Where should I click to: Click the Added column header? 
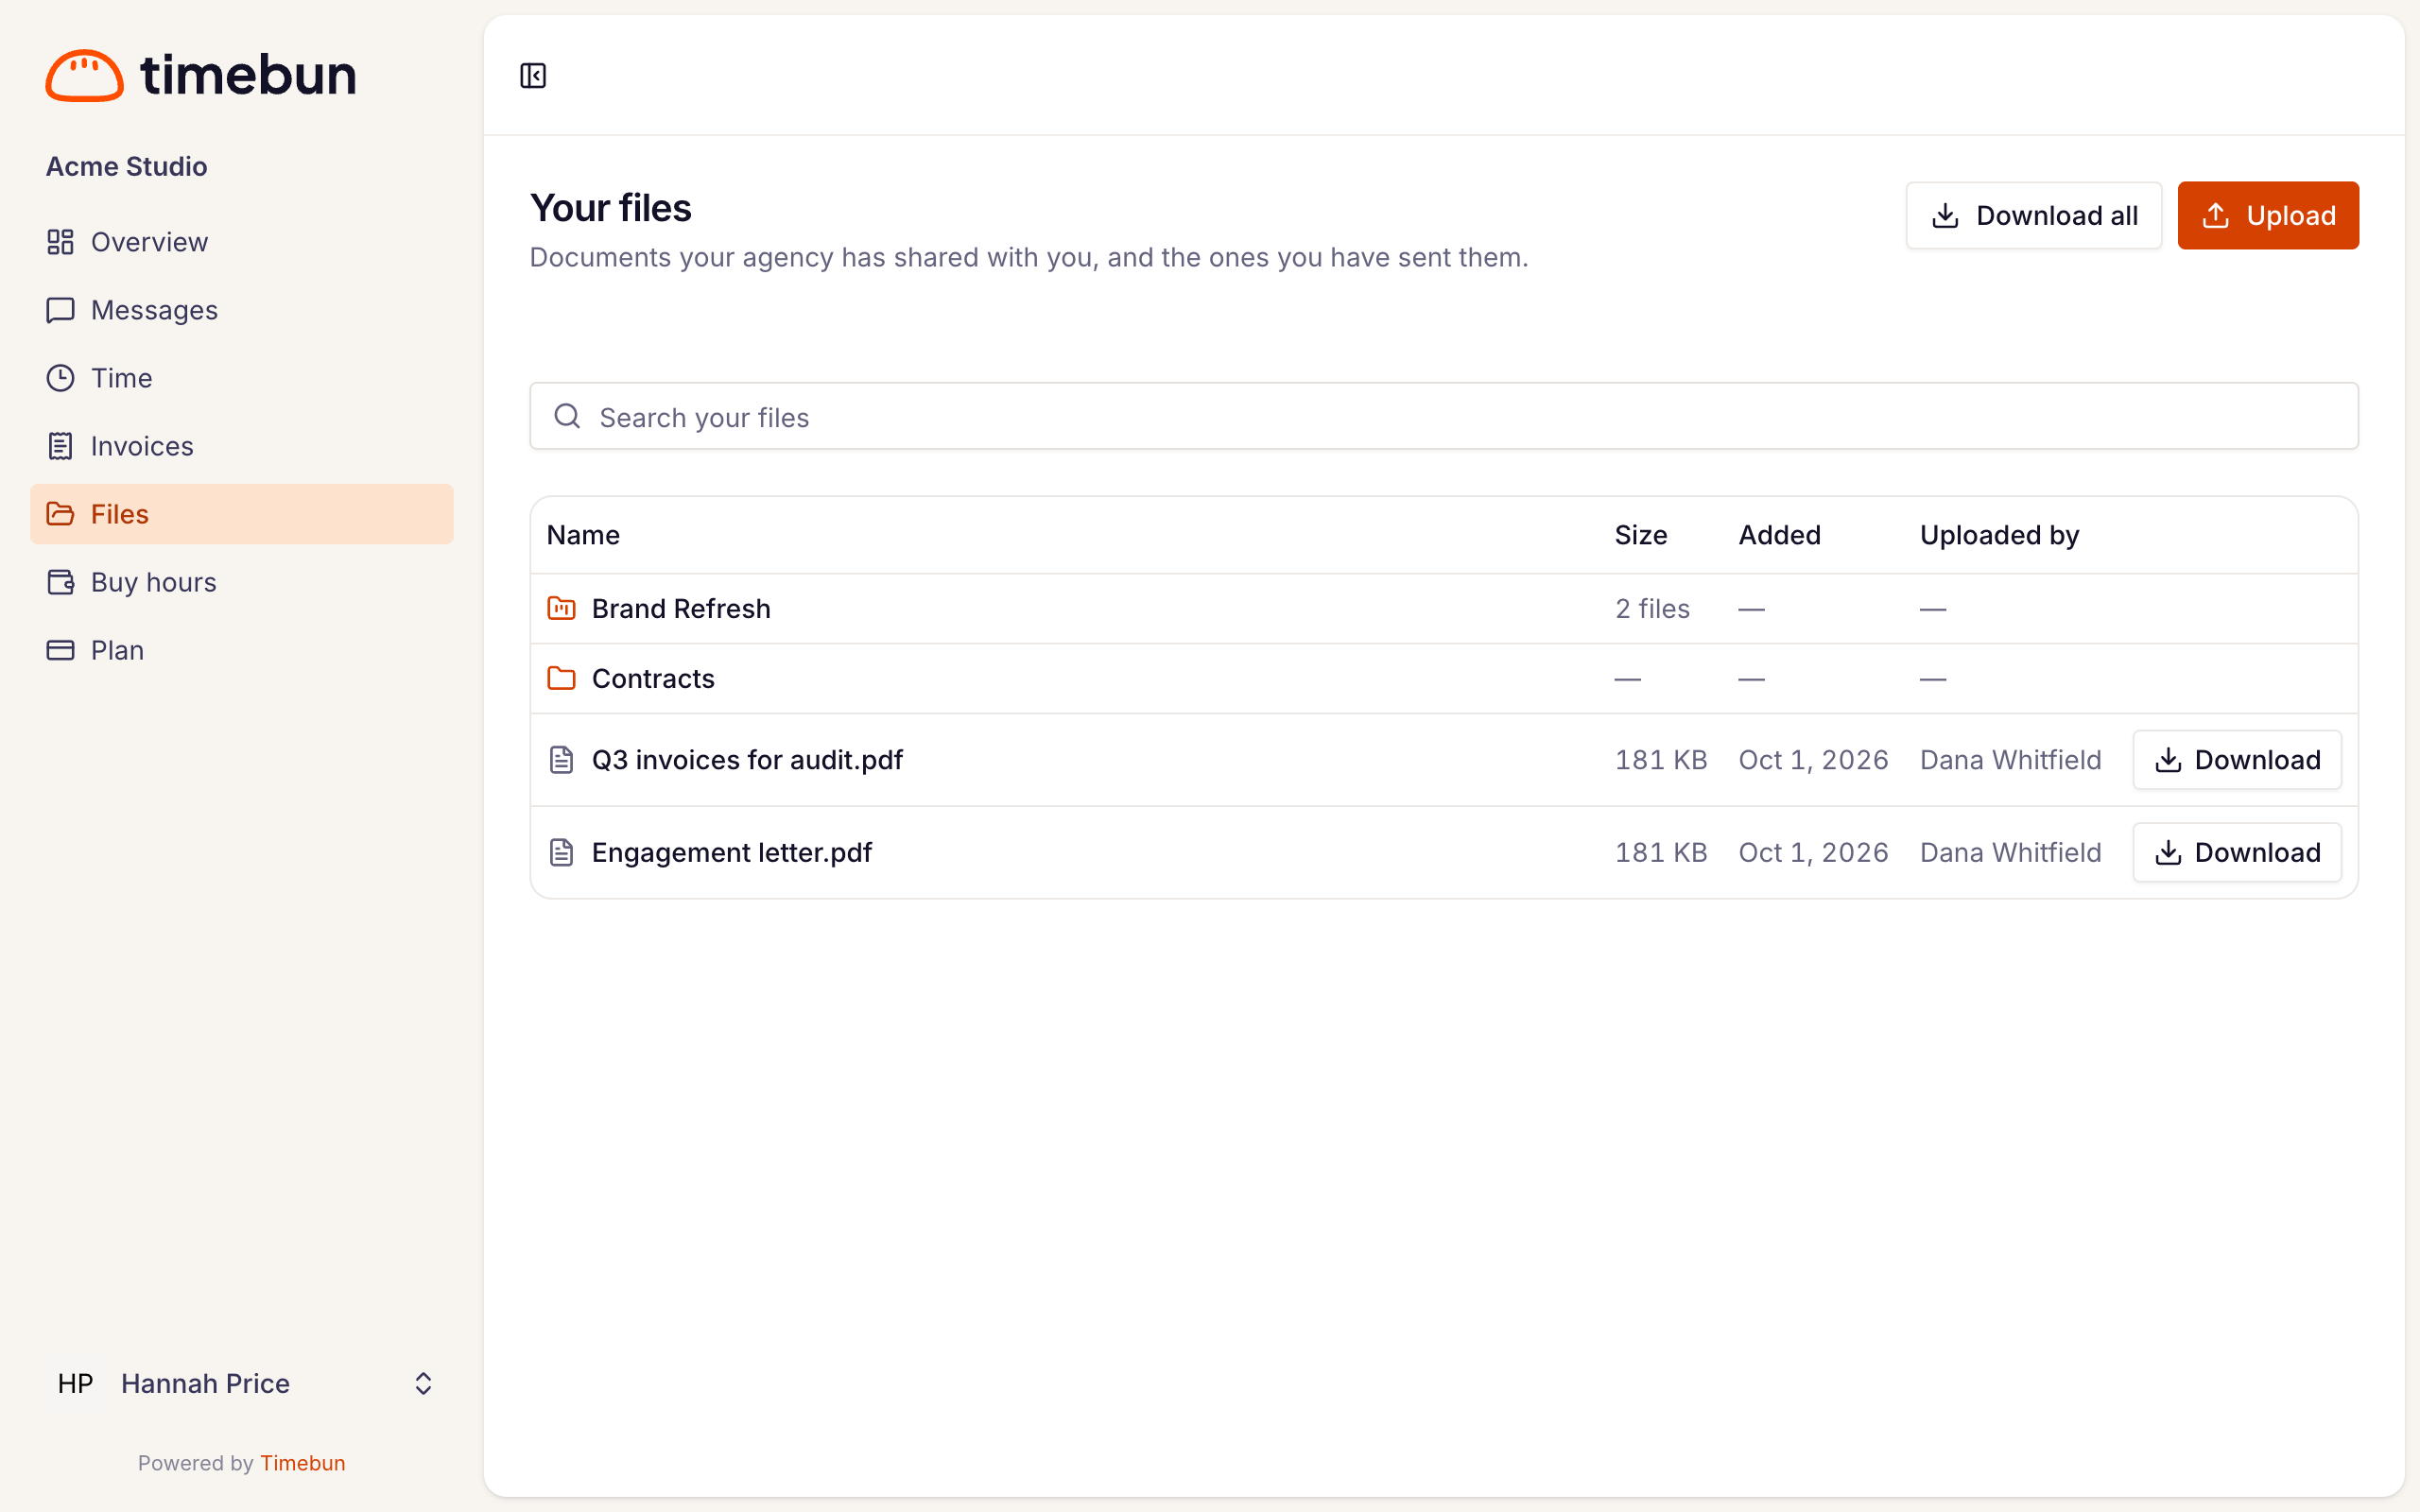[1779, 535]
